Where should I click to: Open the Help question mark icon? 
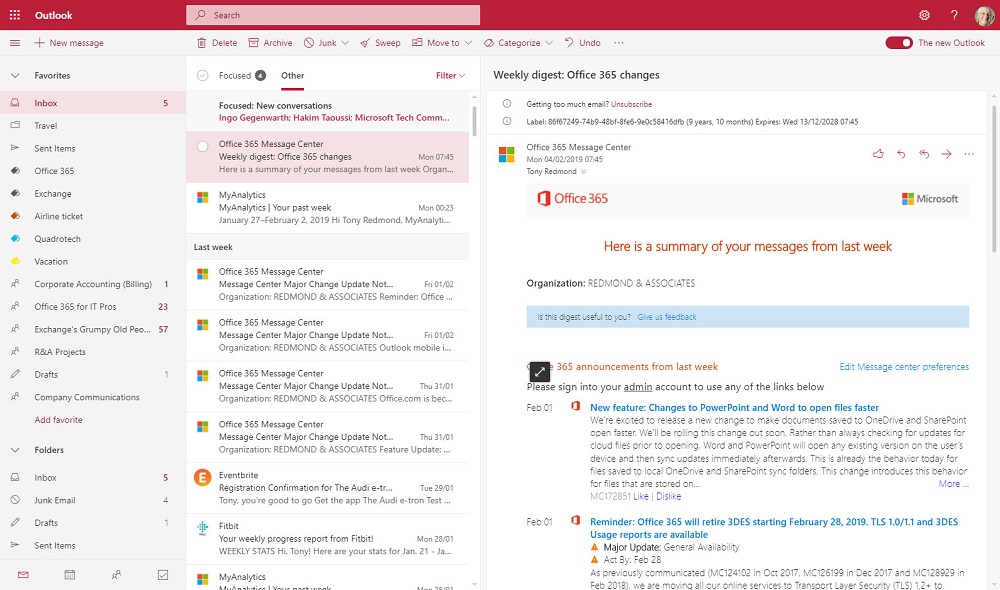(x=954, y=15)
